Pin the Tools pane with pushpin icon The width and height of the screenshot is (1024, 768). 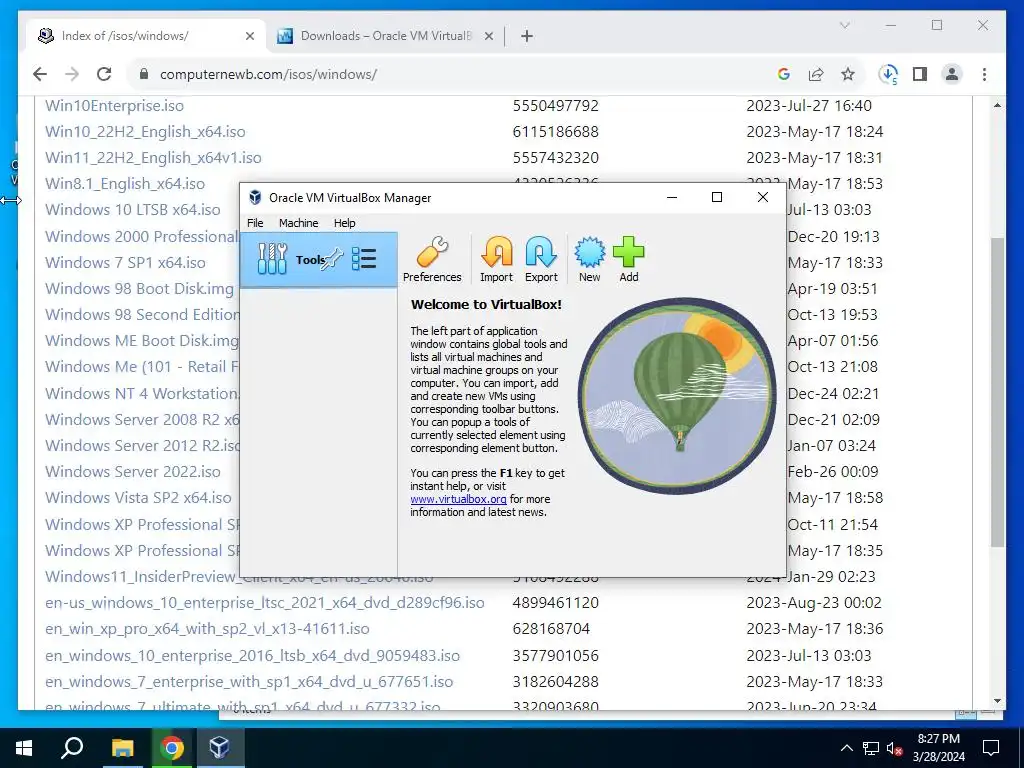click(x=334, y=259)
